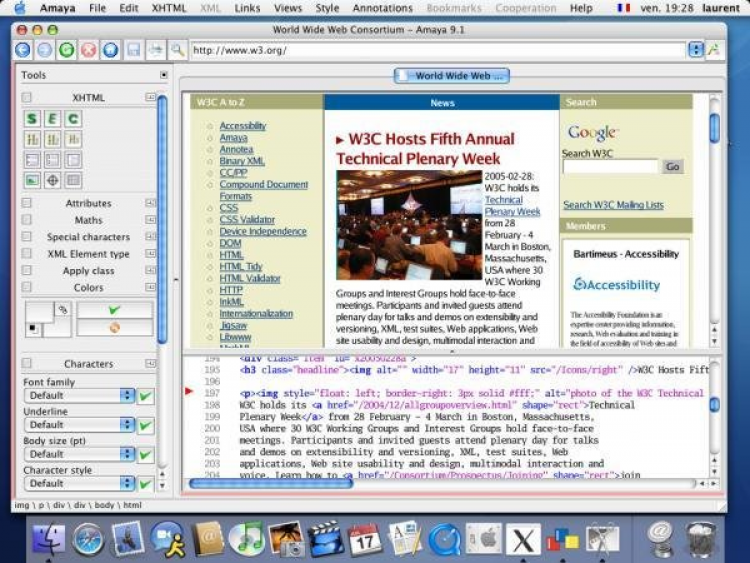The width and height of the screenshot is (750, 563).
Task: Insert a heading 3 with H3 tool
Action: click(x=73, y=139)
